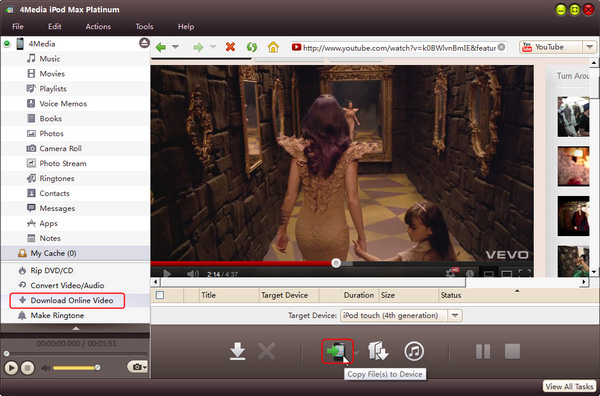This screenshot has height=396, width=600.
Task: Click View All Tasks
Action: pyautogui.click(x=569, y=386)
